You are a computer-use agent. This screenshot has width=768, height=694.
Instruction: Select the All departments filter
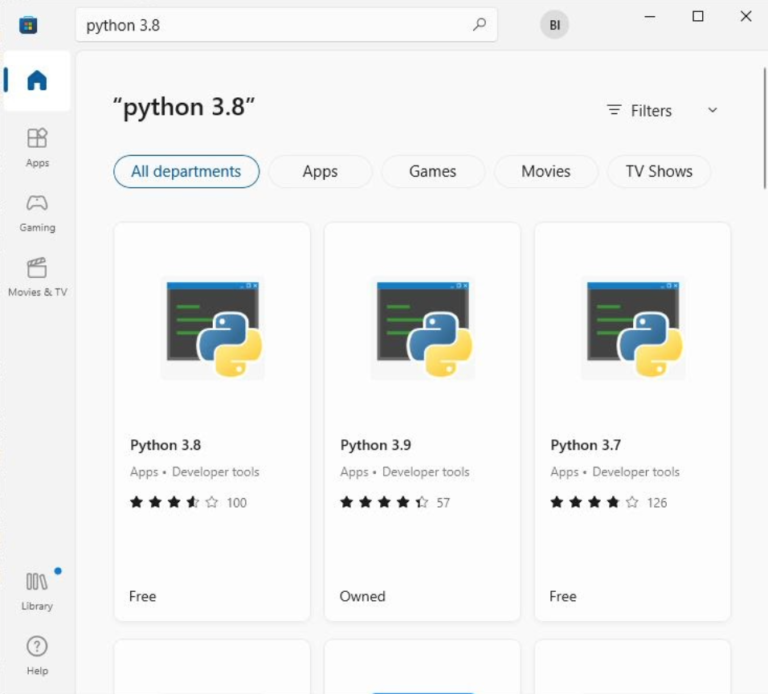pos(186,171)
